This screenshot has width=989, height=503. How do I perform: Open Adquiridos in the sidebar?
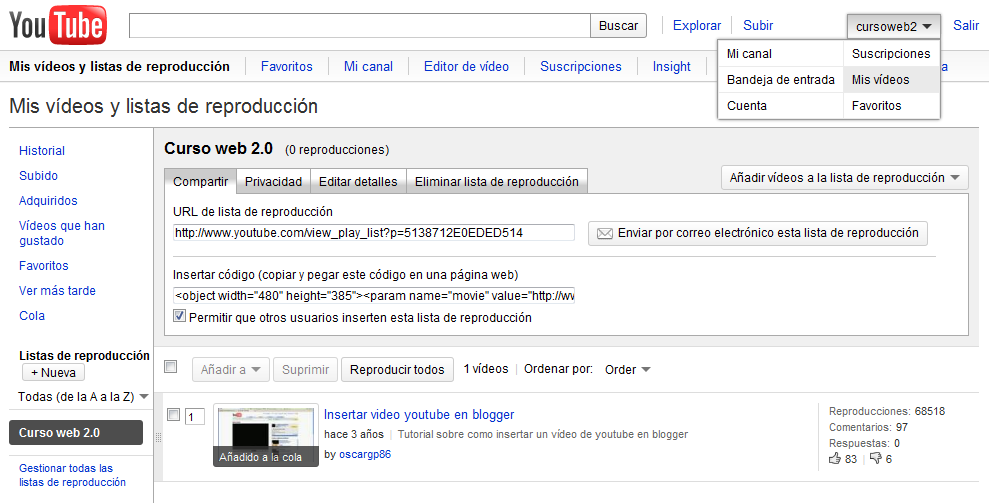click(x=48, y=201)
